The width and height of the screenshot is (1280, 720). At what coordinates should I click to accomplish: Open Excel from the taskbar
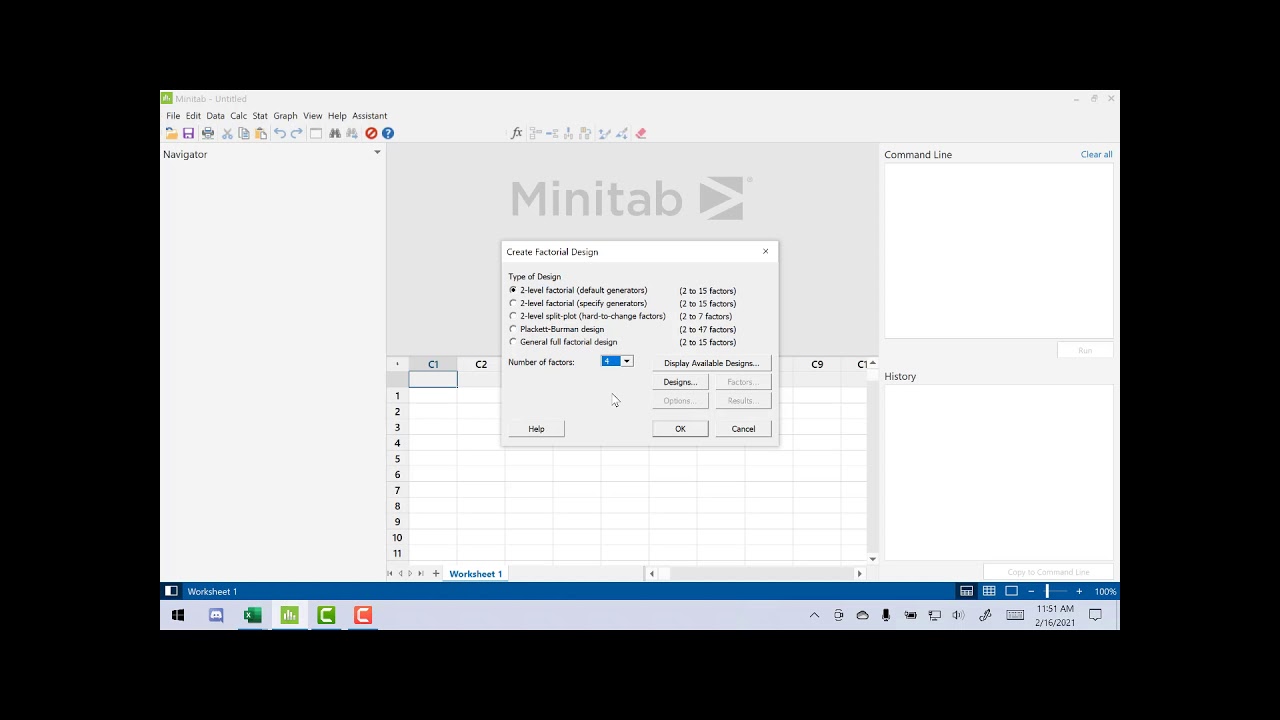[x=253, y=615]
